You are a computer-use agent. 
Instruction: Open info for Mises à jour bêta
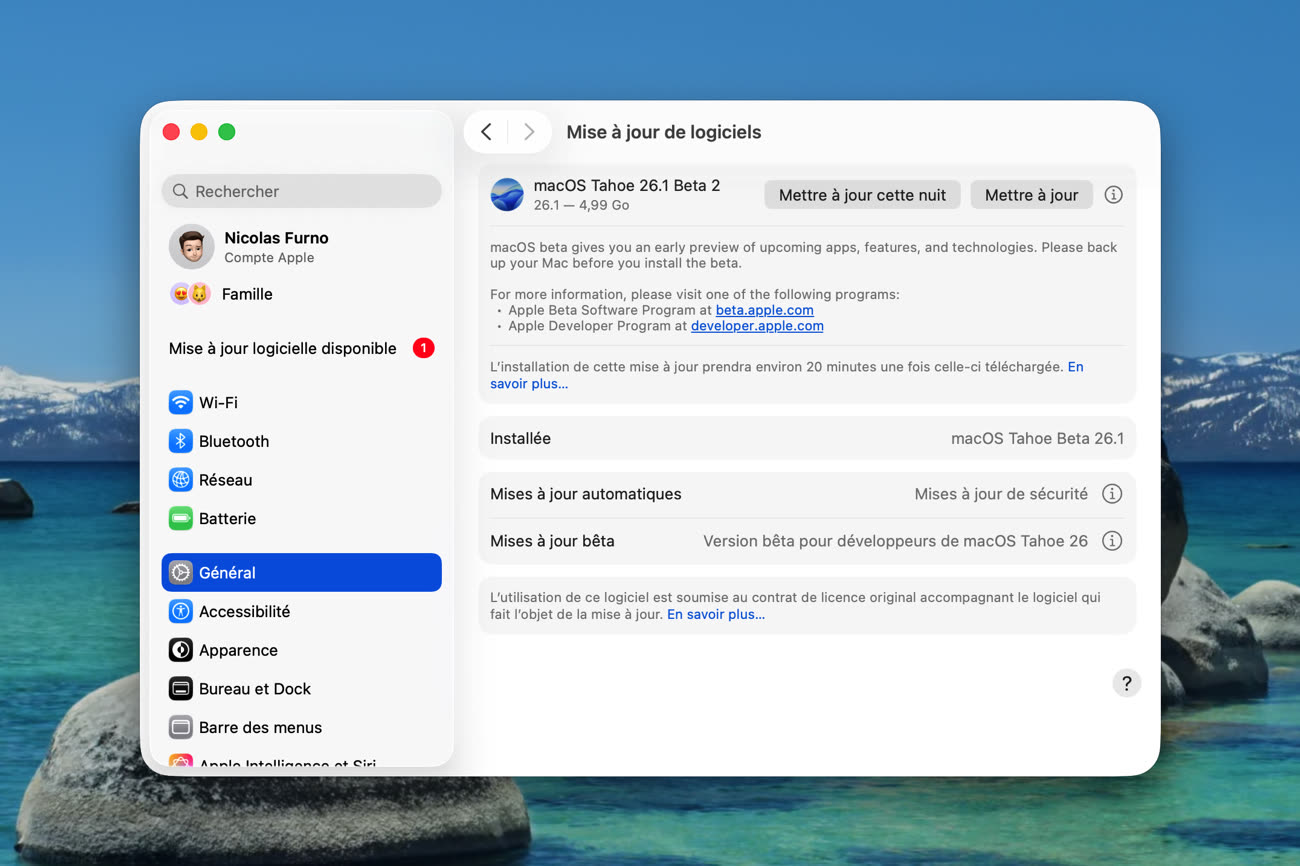coord(1111,541)
